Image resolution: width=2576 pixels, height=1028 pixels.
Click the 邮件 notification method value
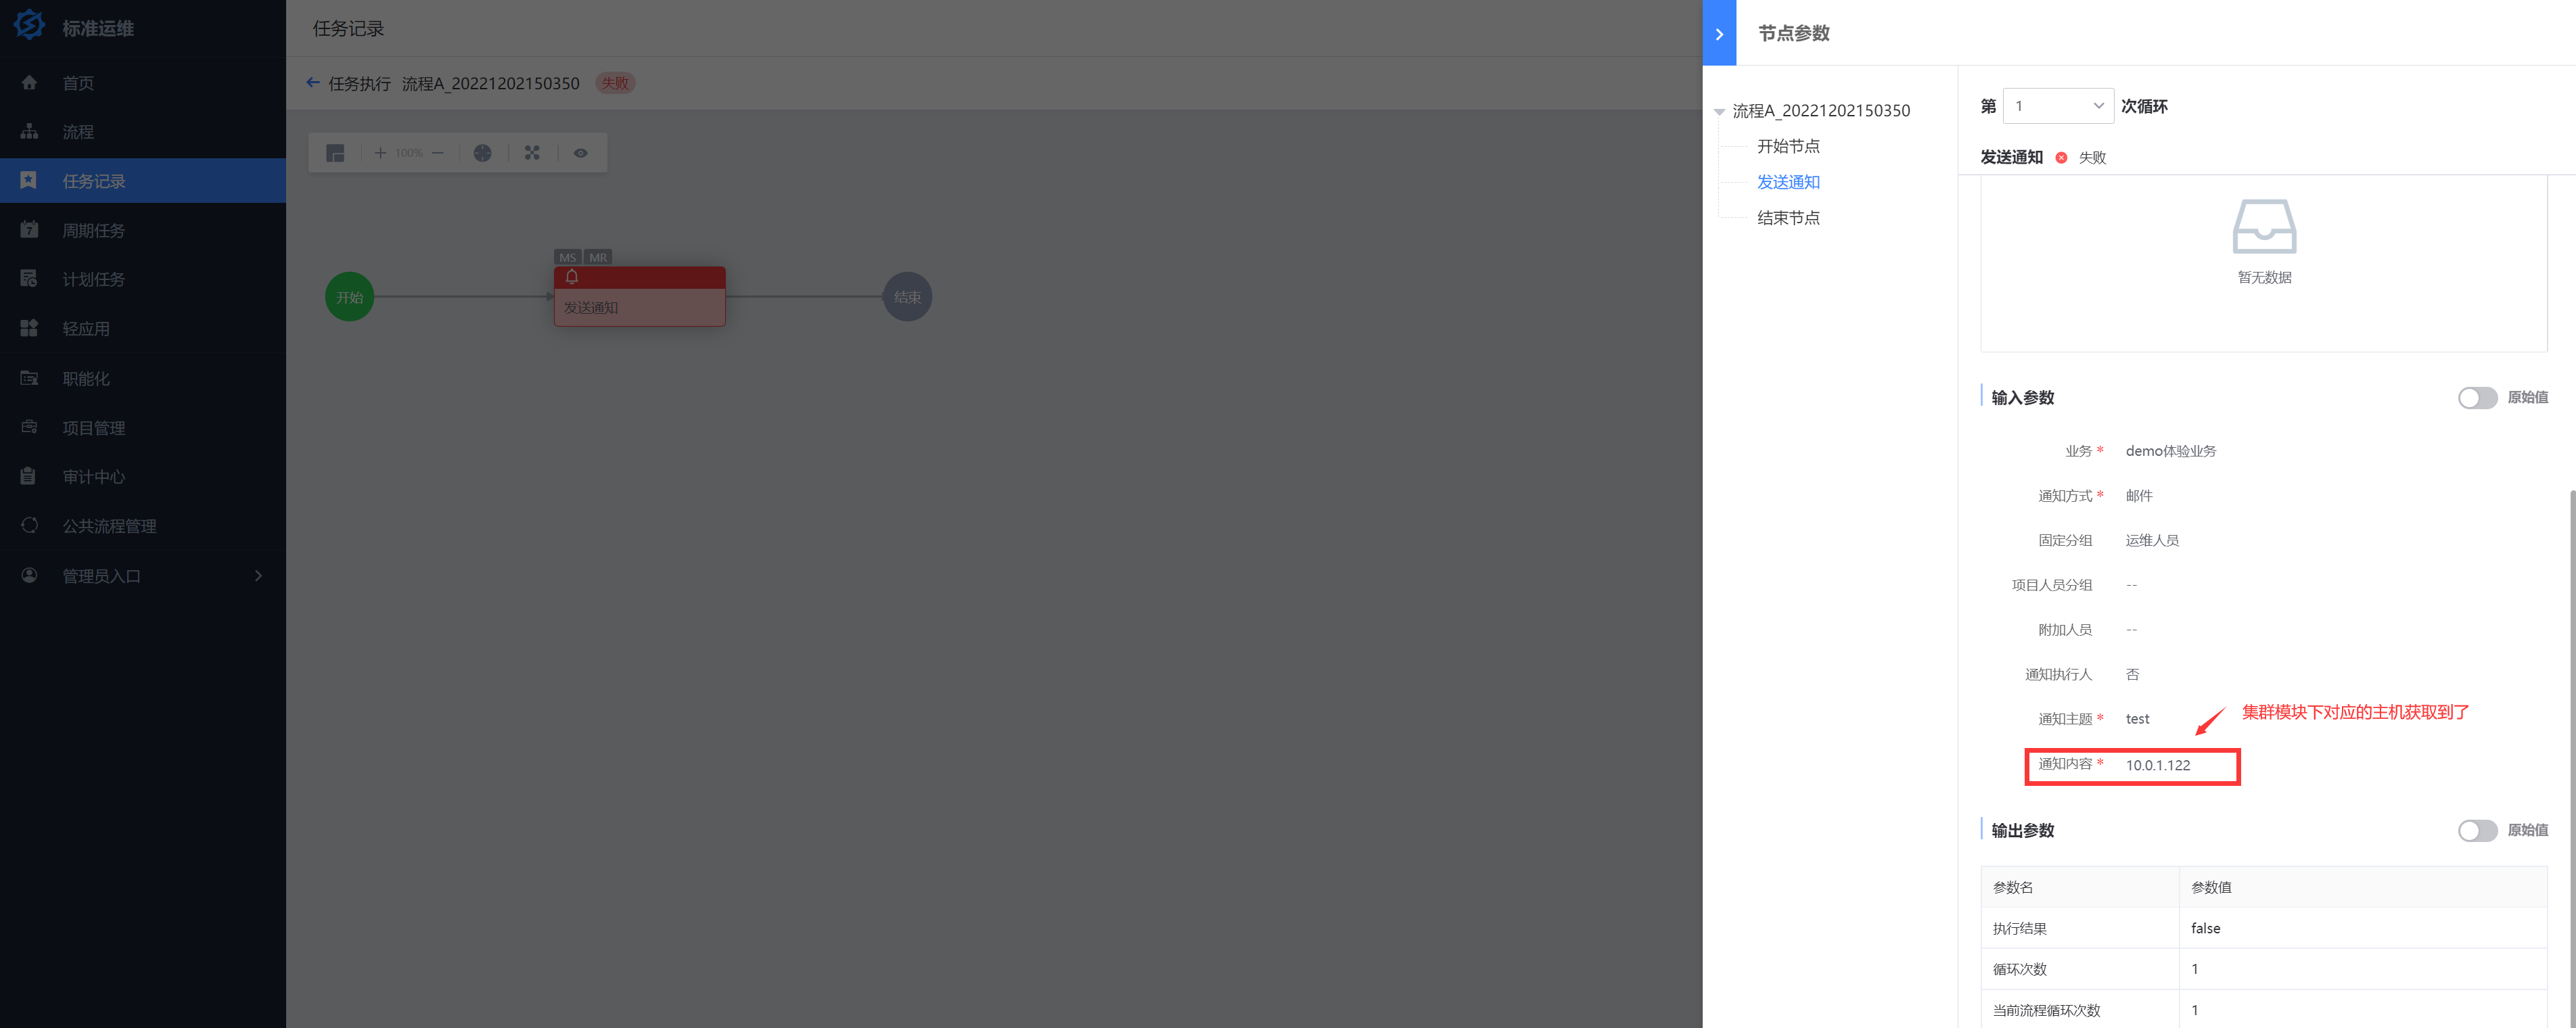point(2139,496)
